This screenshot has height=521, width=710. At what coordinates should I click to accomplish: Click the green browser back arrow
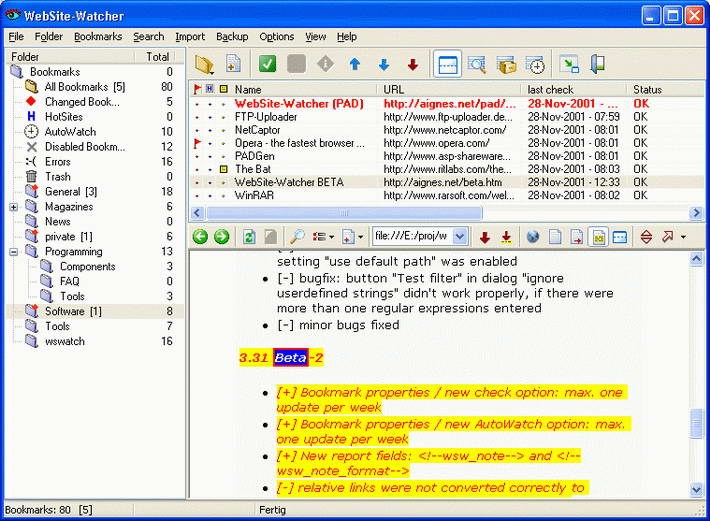pyautogui.click(x=200, y=237)
